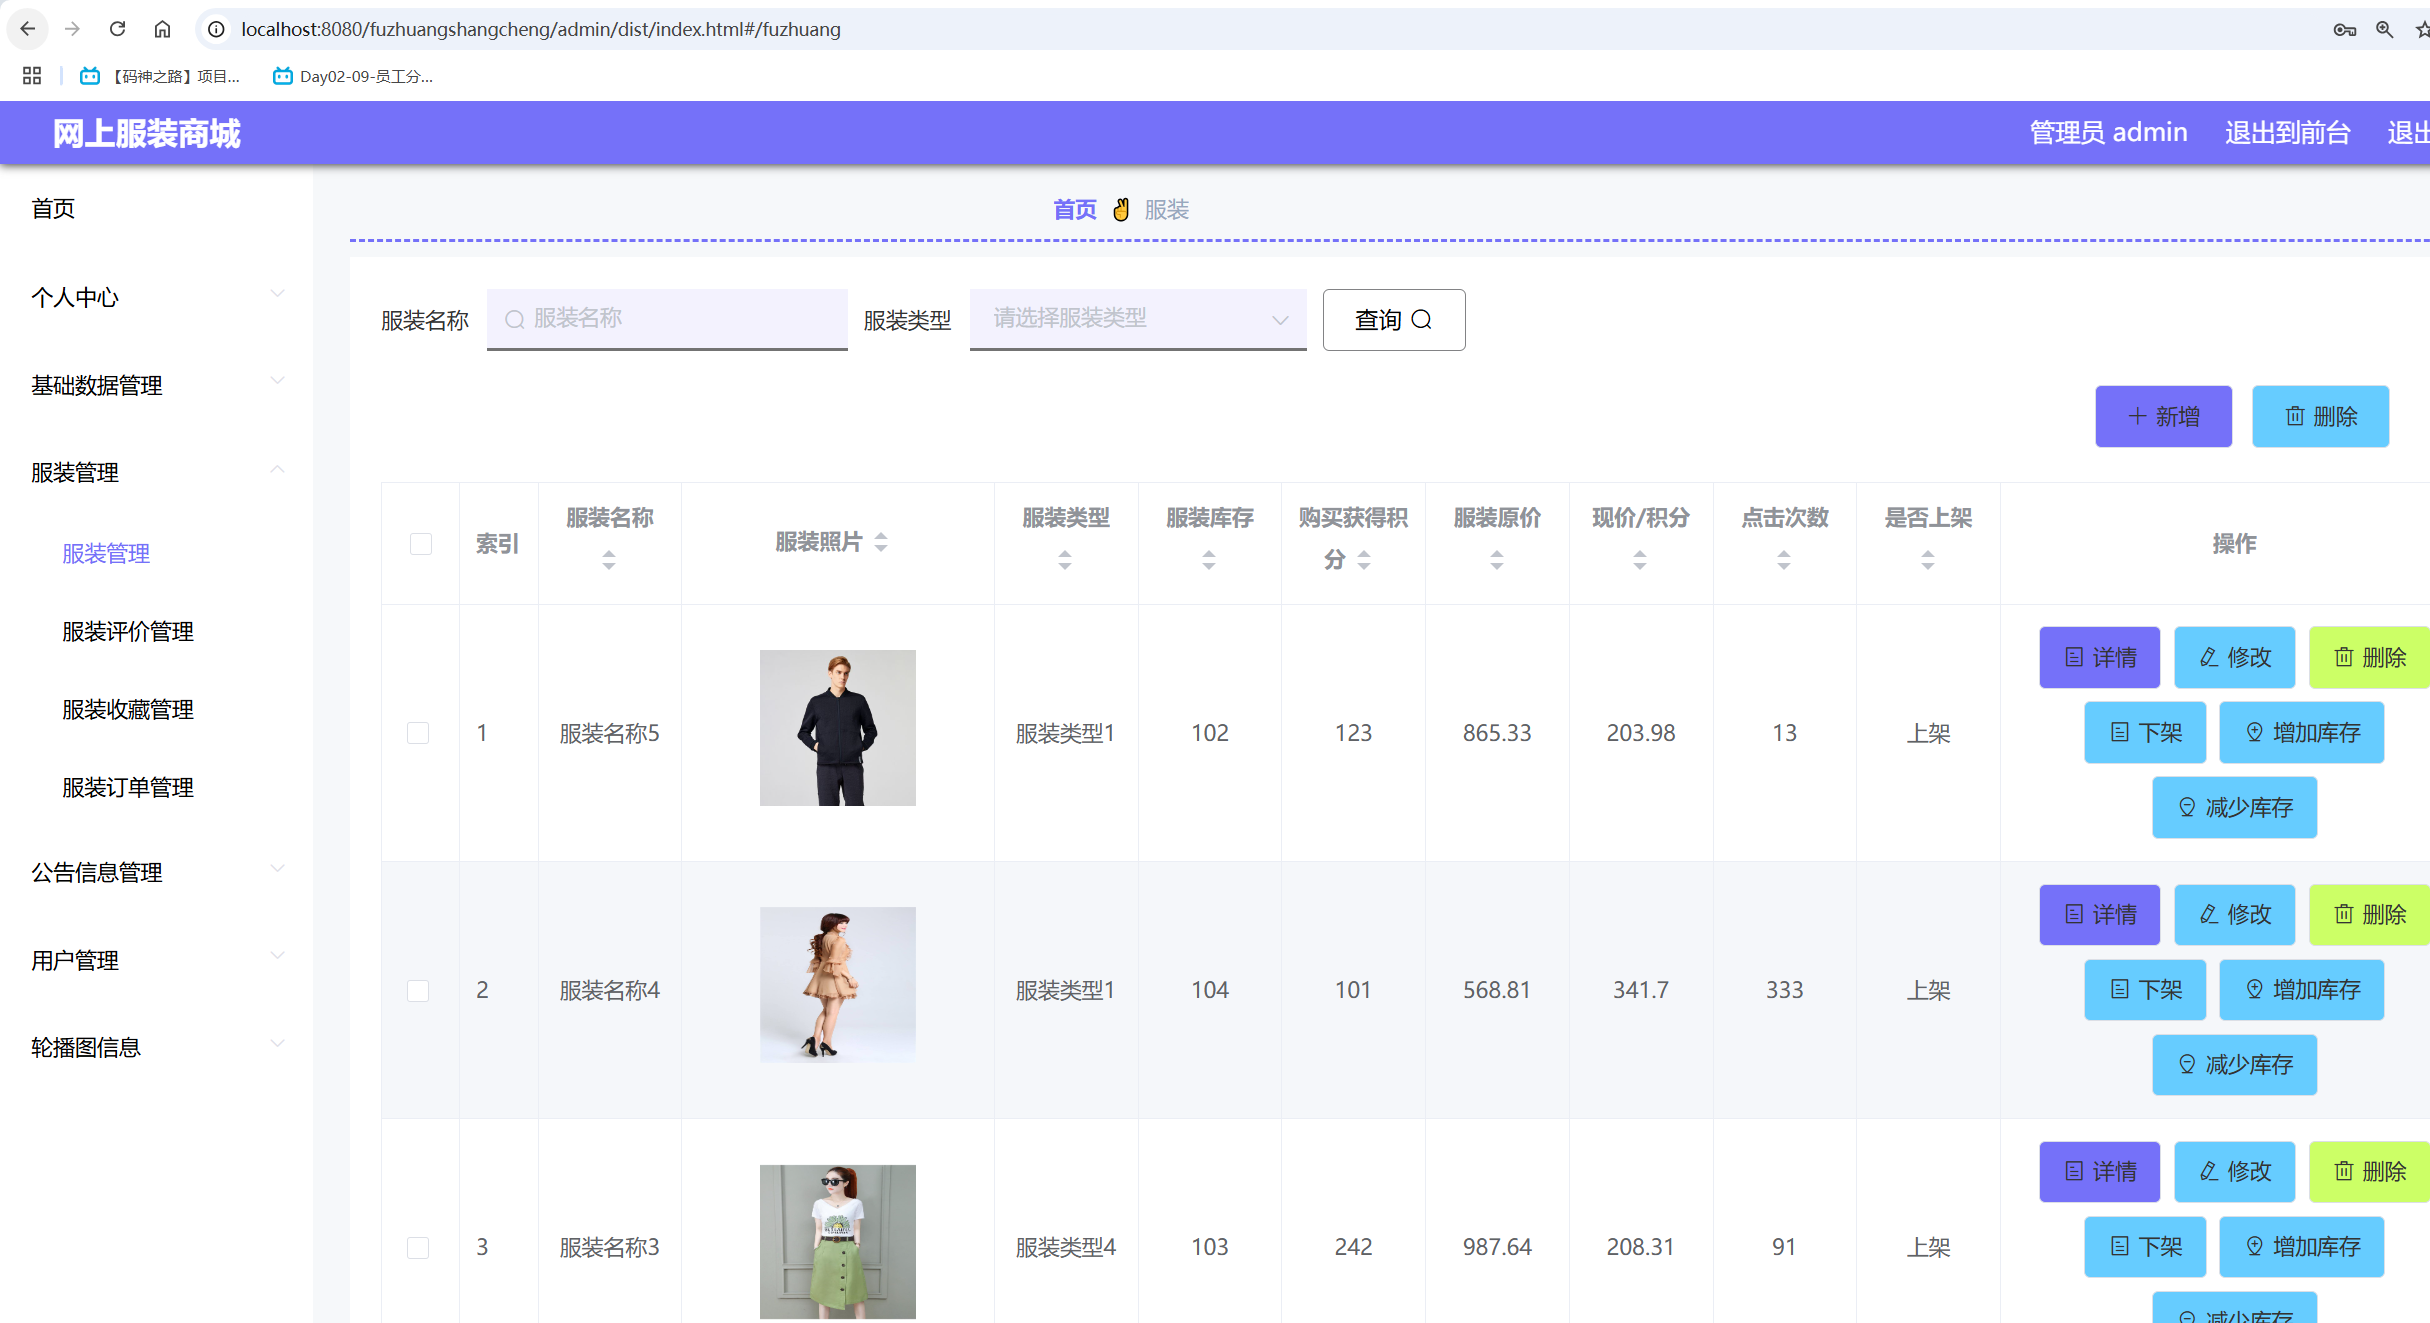Image resolution: width=2430 pixels, height=1323 pixels.
Task: Sort table by 服装原价 using its sort arrows
Action: (1496, 560)
